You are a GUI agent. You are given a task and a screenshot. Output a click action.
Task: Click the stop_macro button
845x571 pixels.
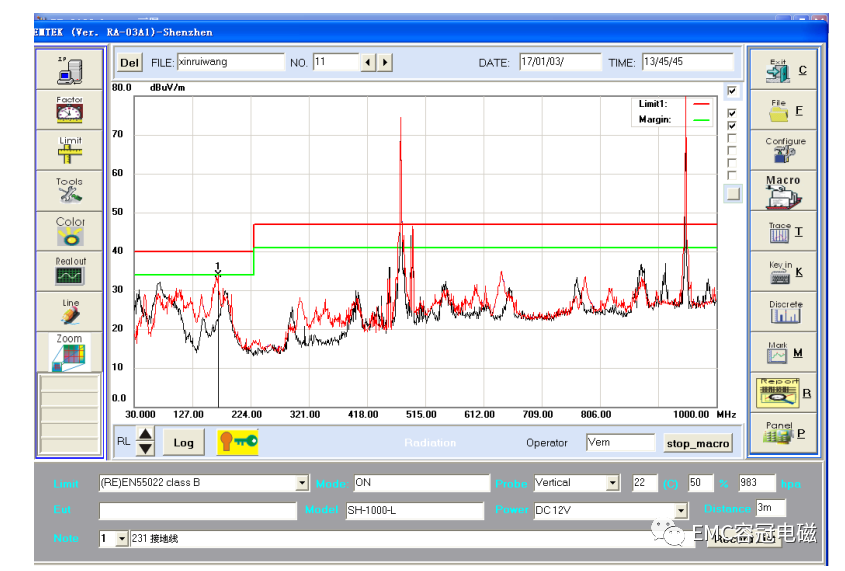698,443
